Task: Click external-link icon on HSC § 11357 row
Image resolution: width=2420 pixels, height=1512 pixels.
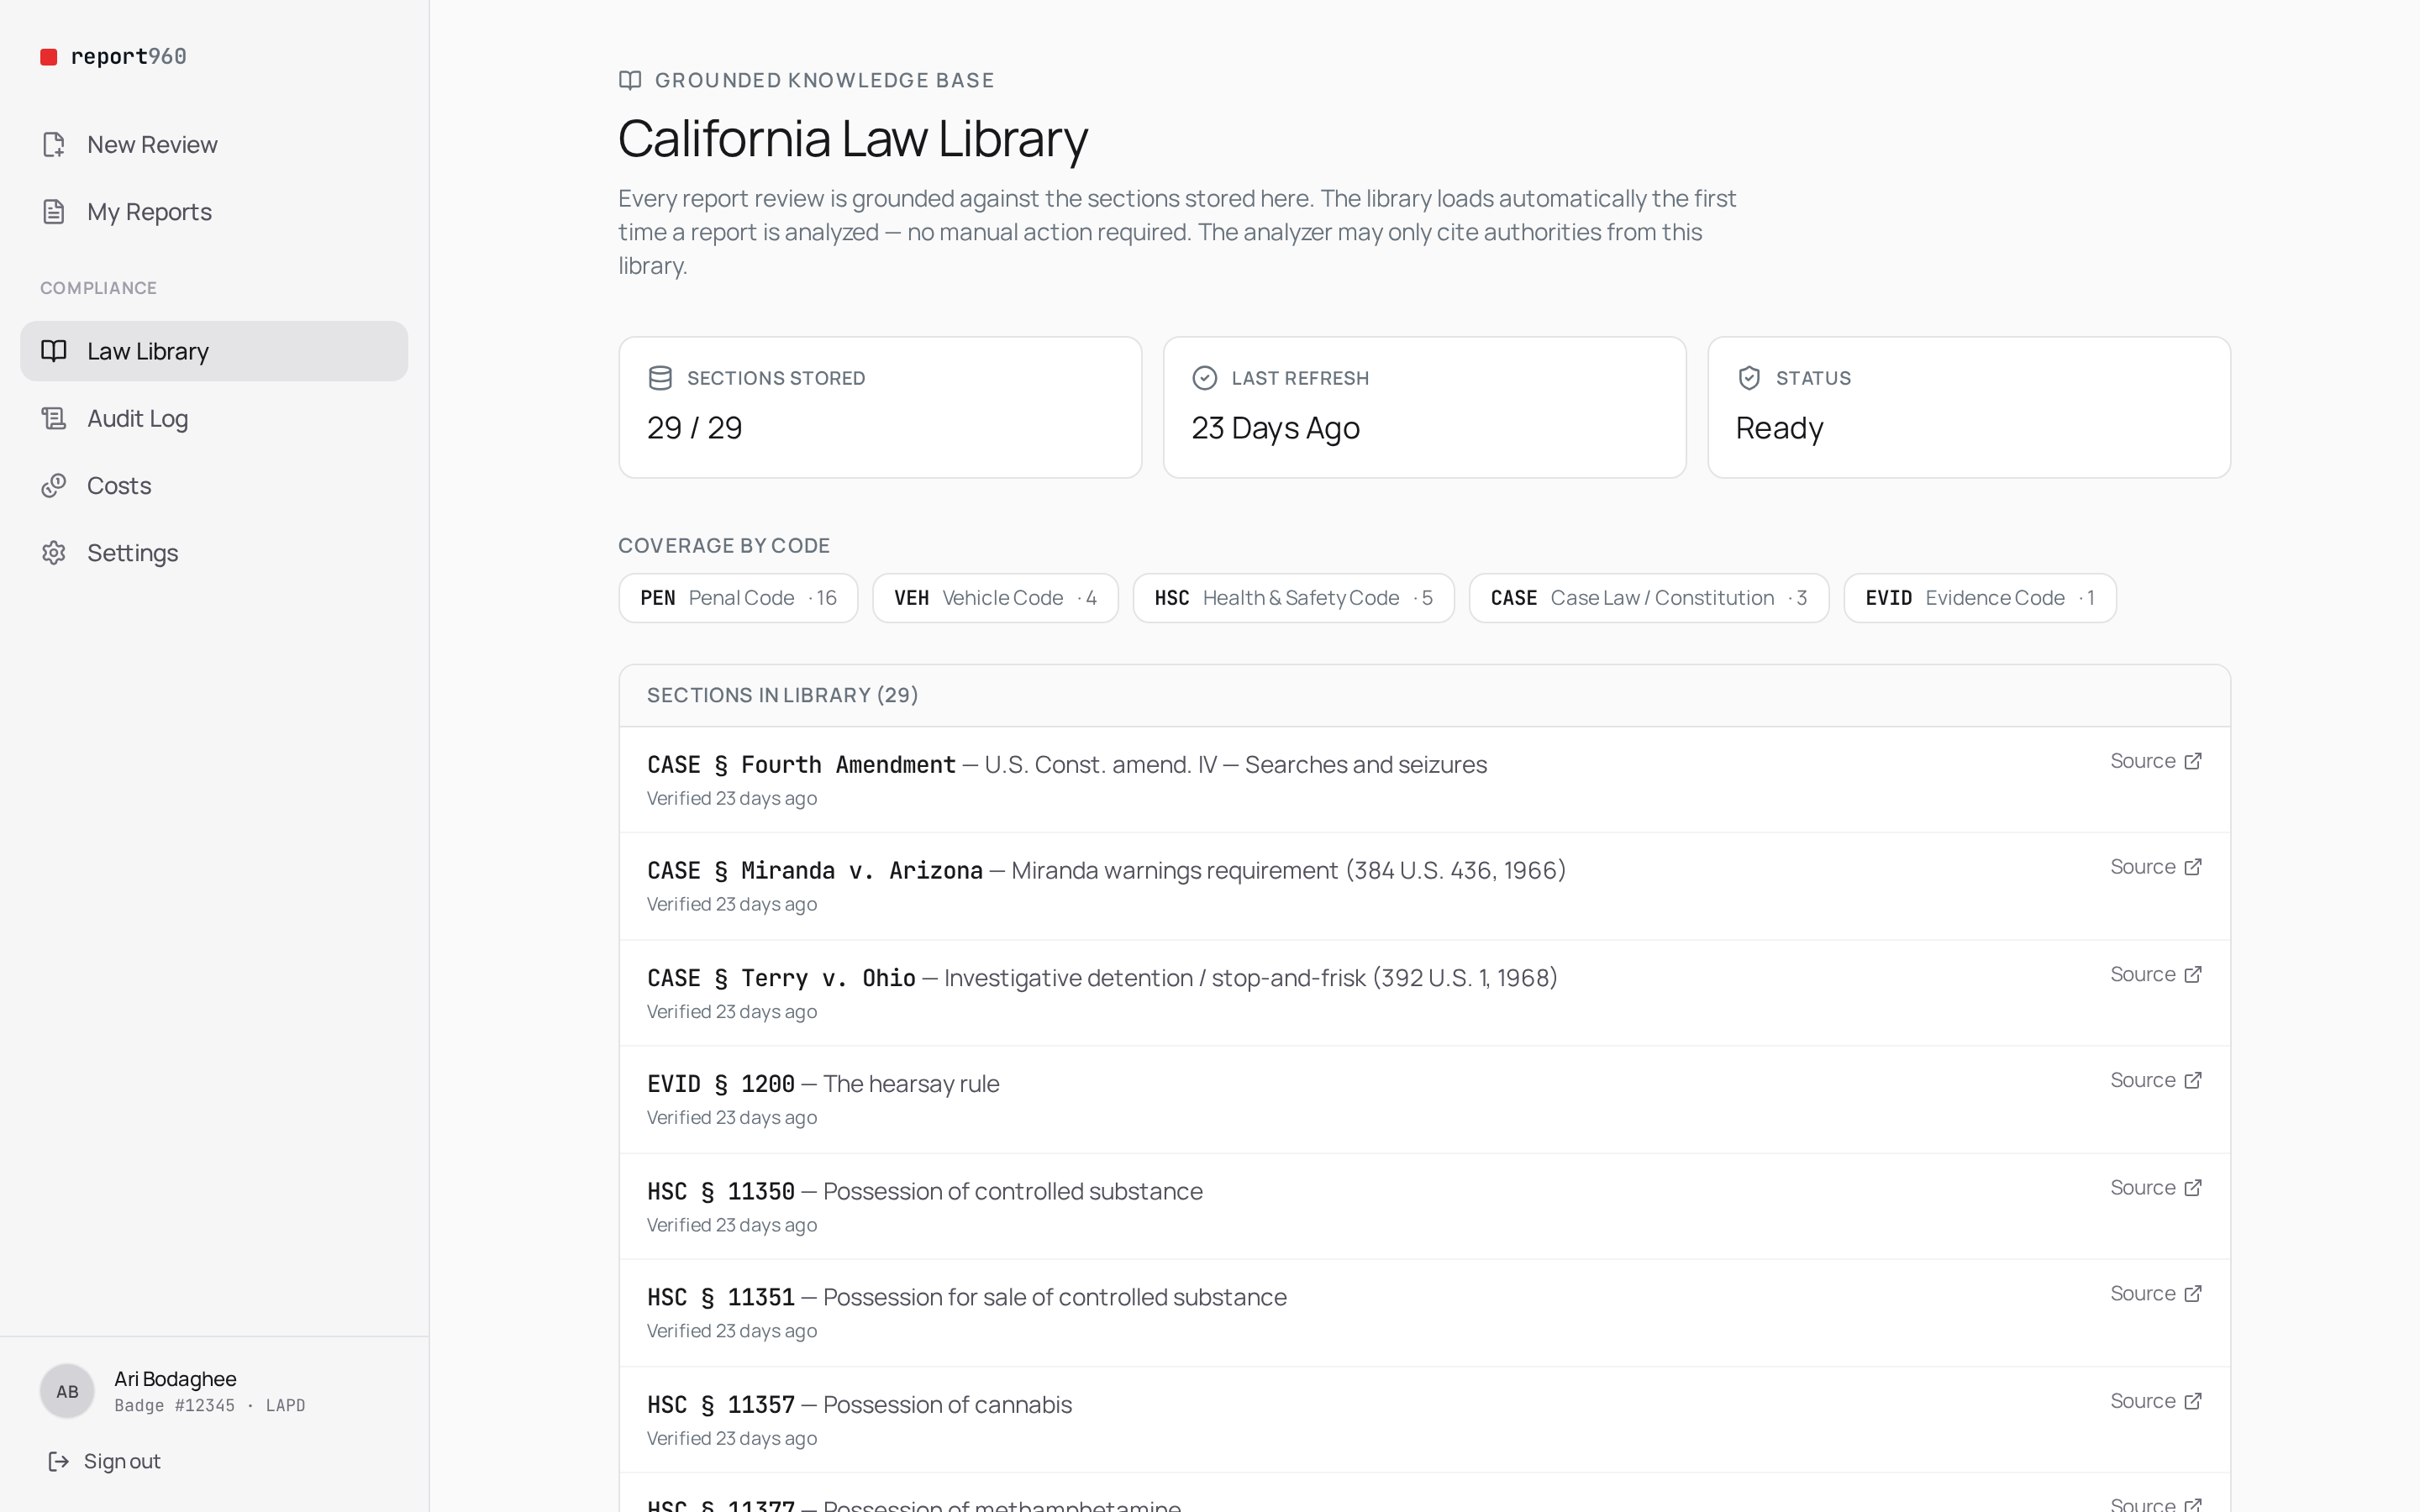Action: tap(2193, 1401)
